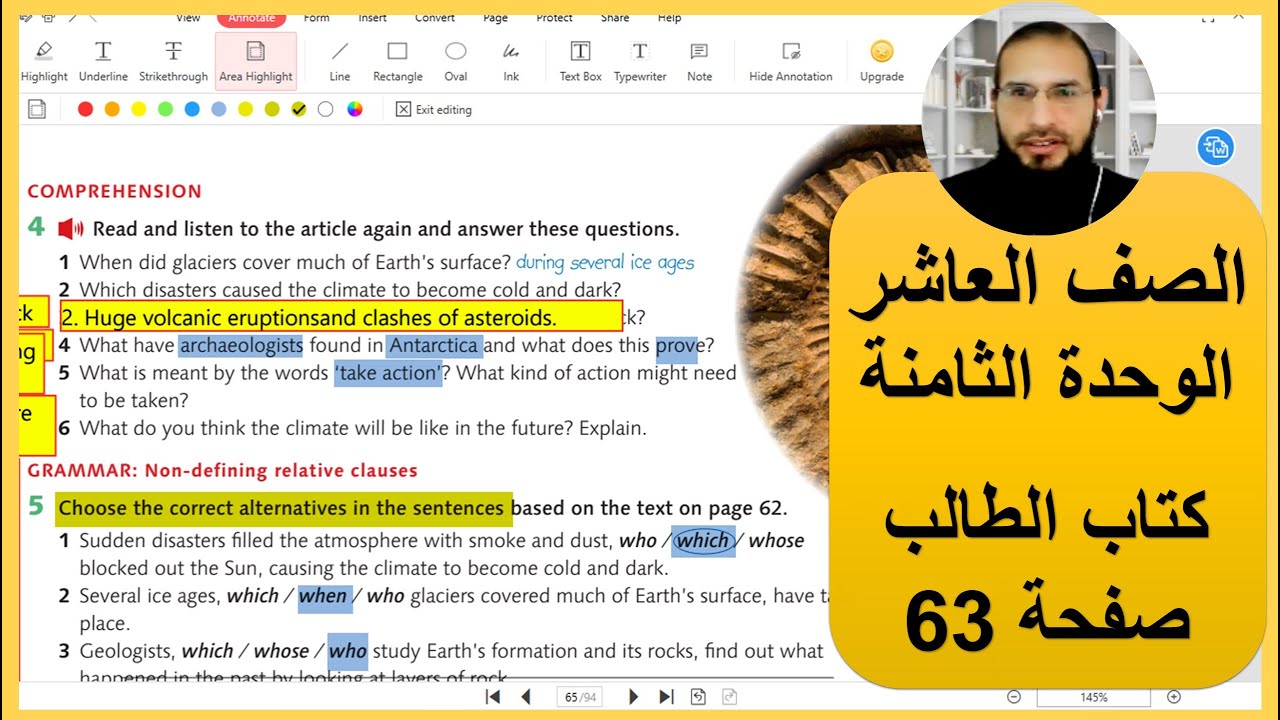Jump to the last page
The height and width of the screenshot is (720, 1280).
pos(666,697)
